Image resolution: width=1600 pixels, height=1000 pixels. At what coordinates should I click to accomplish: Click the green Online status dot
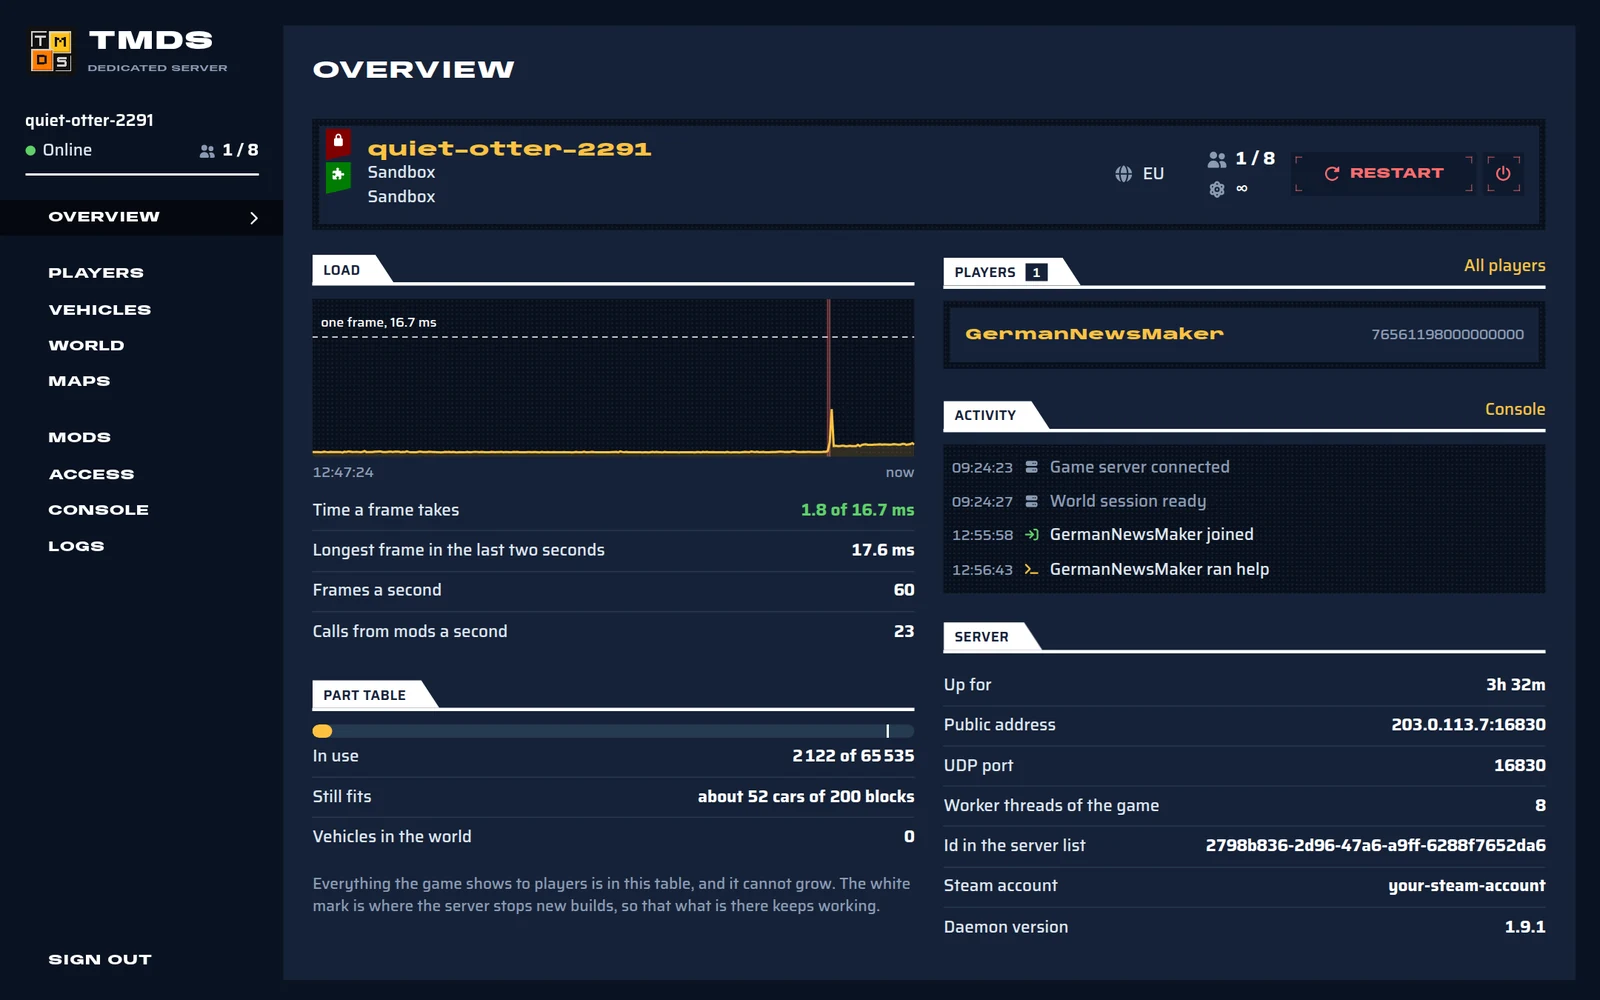(31, 151)
